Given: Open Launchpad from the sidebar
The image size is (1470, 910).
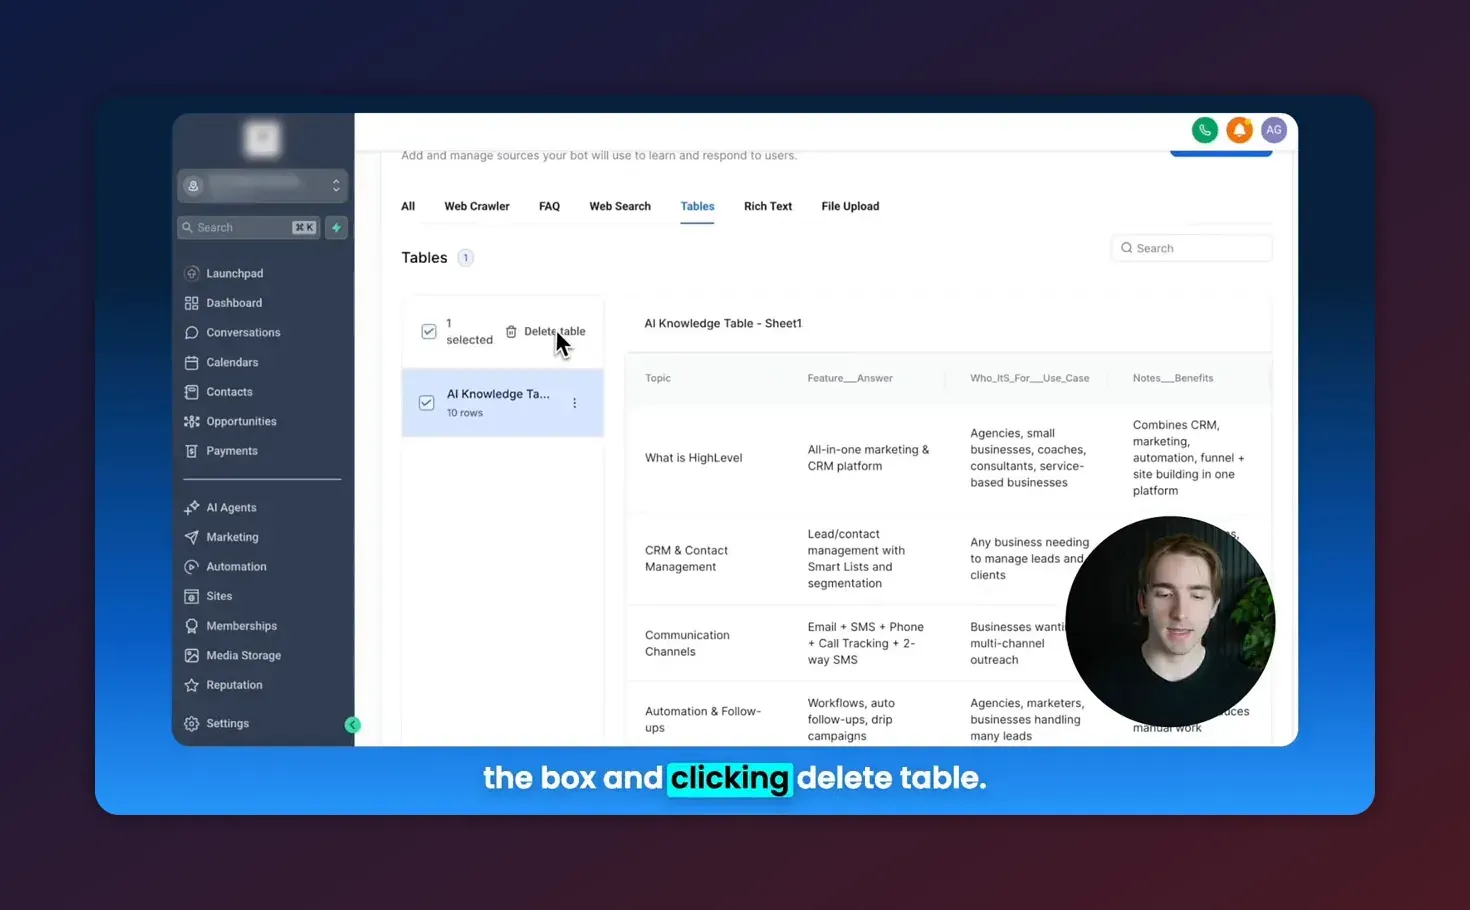Looking at the screenshot, I should tap(234, 273).
